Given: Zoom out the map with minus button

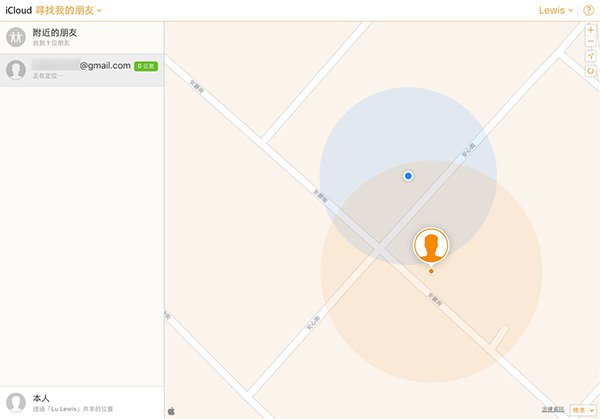Looking at the screenshot, I should coord(591,41).
